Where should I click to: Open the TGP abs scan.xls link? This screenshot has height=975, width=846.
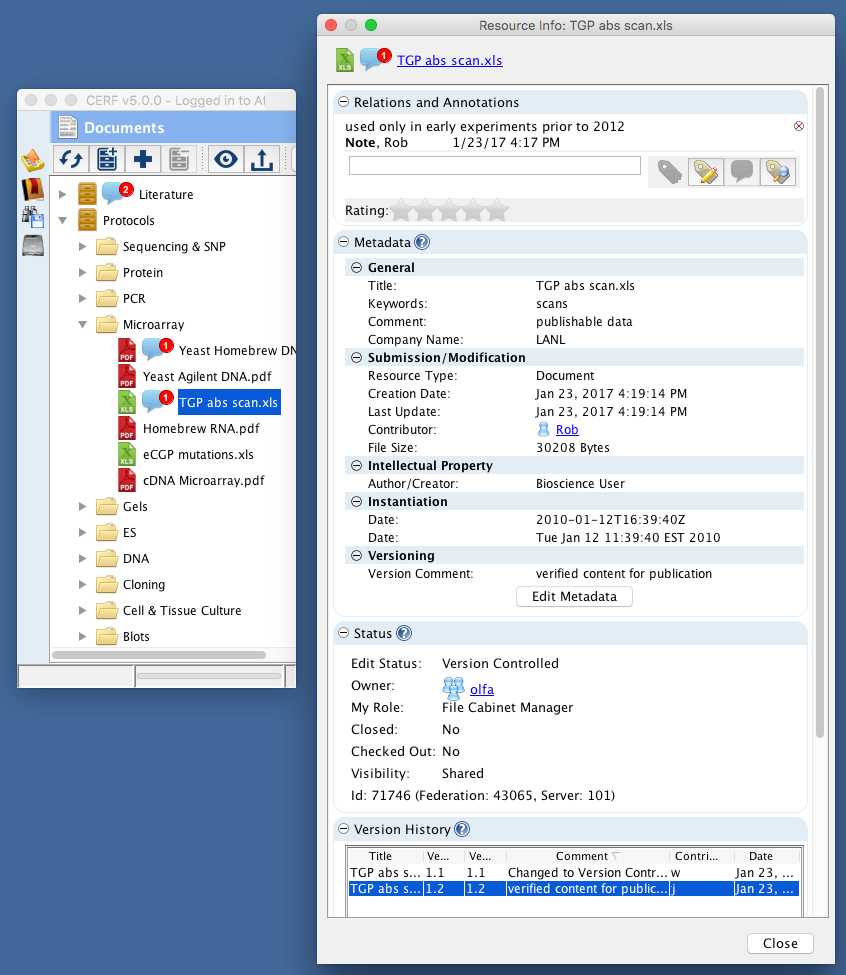click(449, 60)
